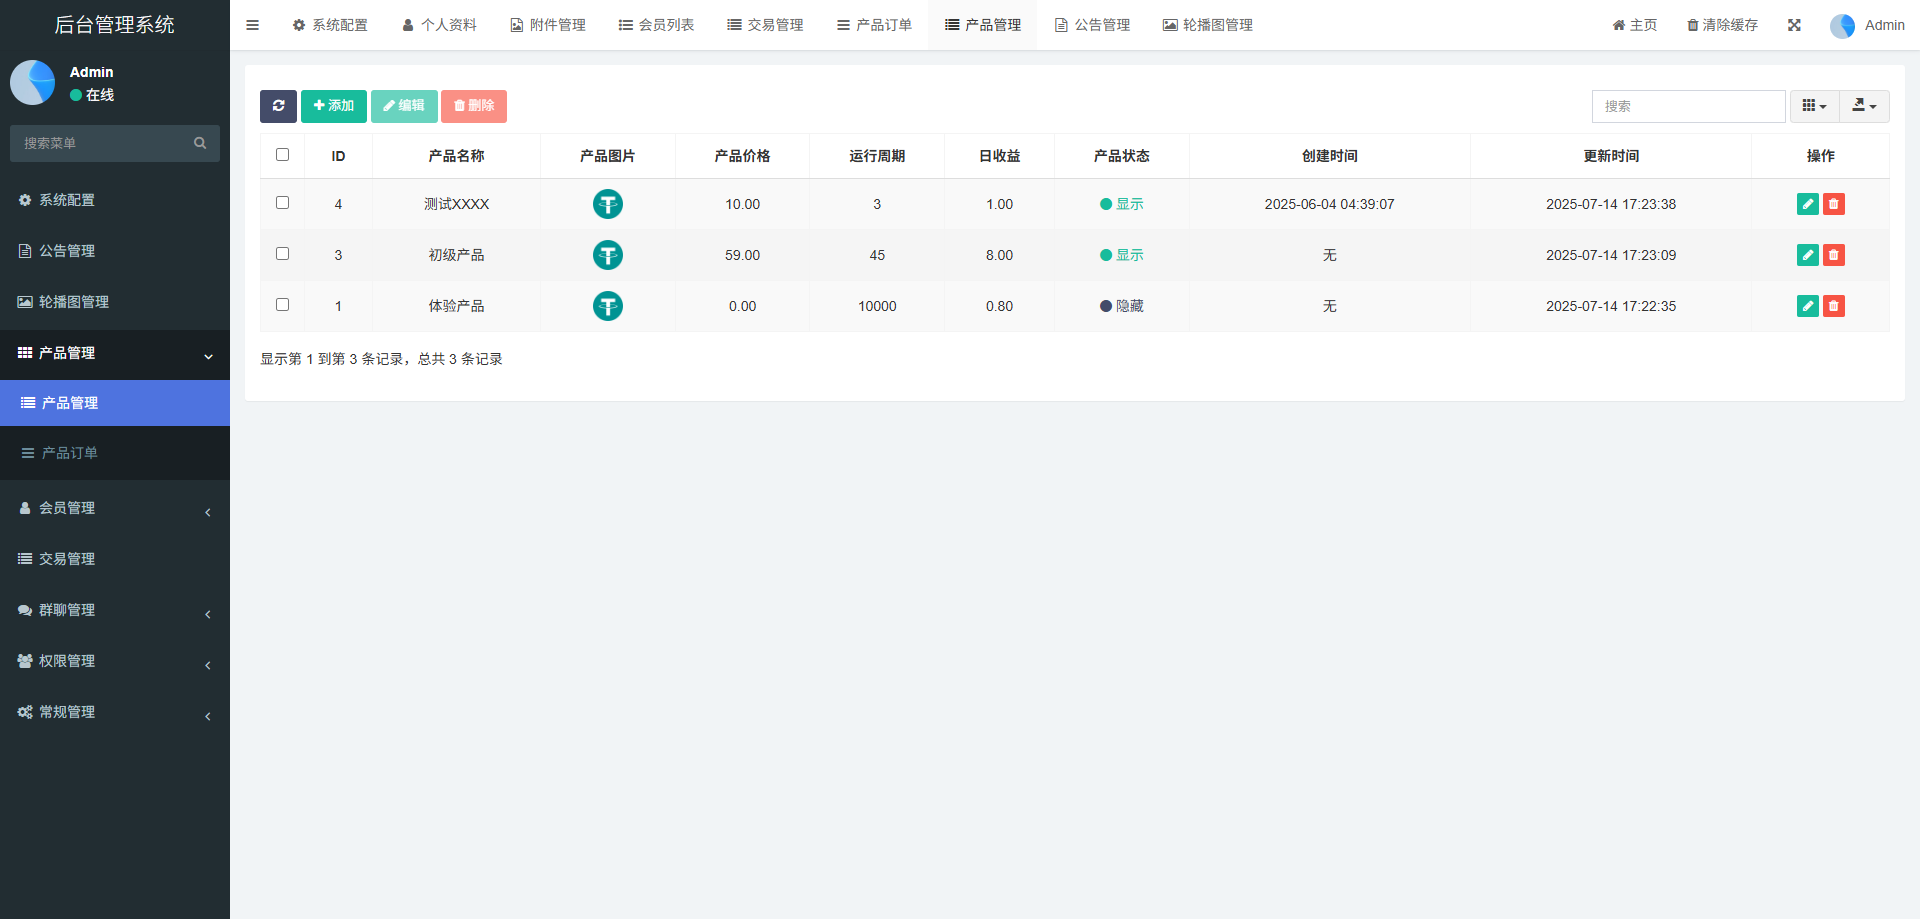
Task: Check the select-all checkbox in table header
Action: 282,155
